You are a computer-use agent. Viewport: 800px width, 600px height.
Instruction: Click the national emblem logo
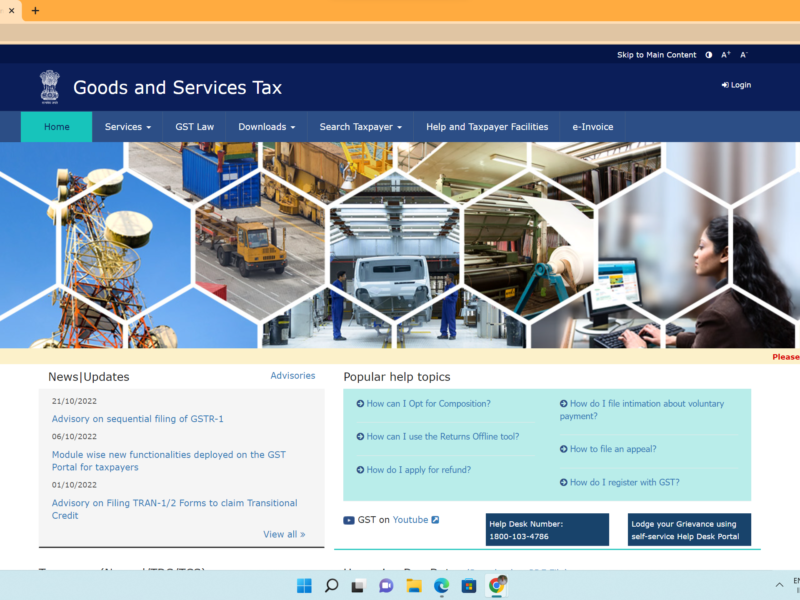49,87
